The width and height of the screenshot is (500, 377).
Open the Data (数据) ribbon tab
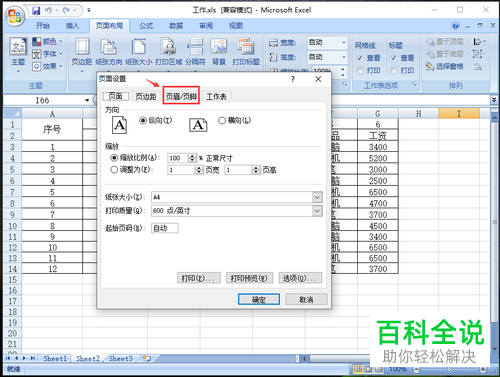pyautogui.click(x=176, y=26)
